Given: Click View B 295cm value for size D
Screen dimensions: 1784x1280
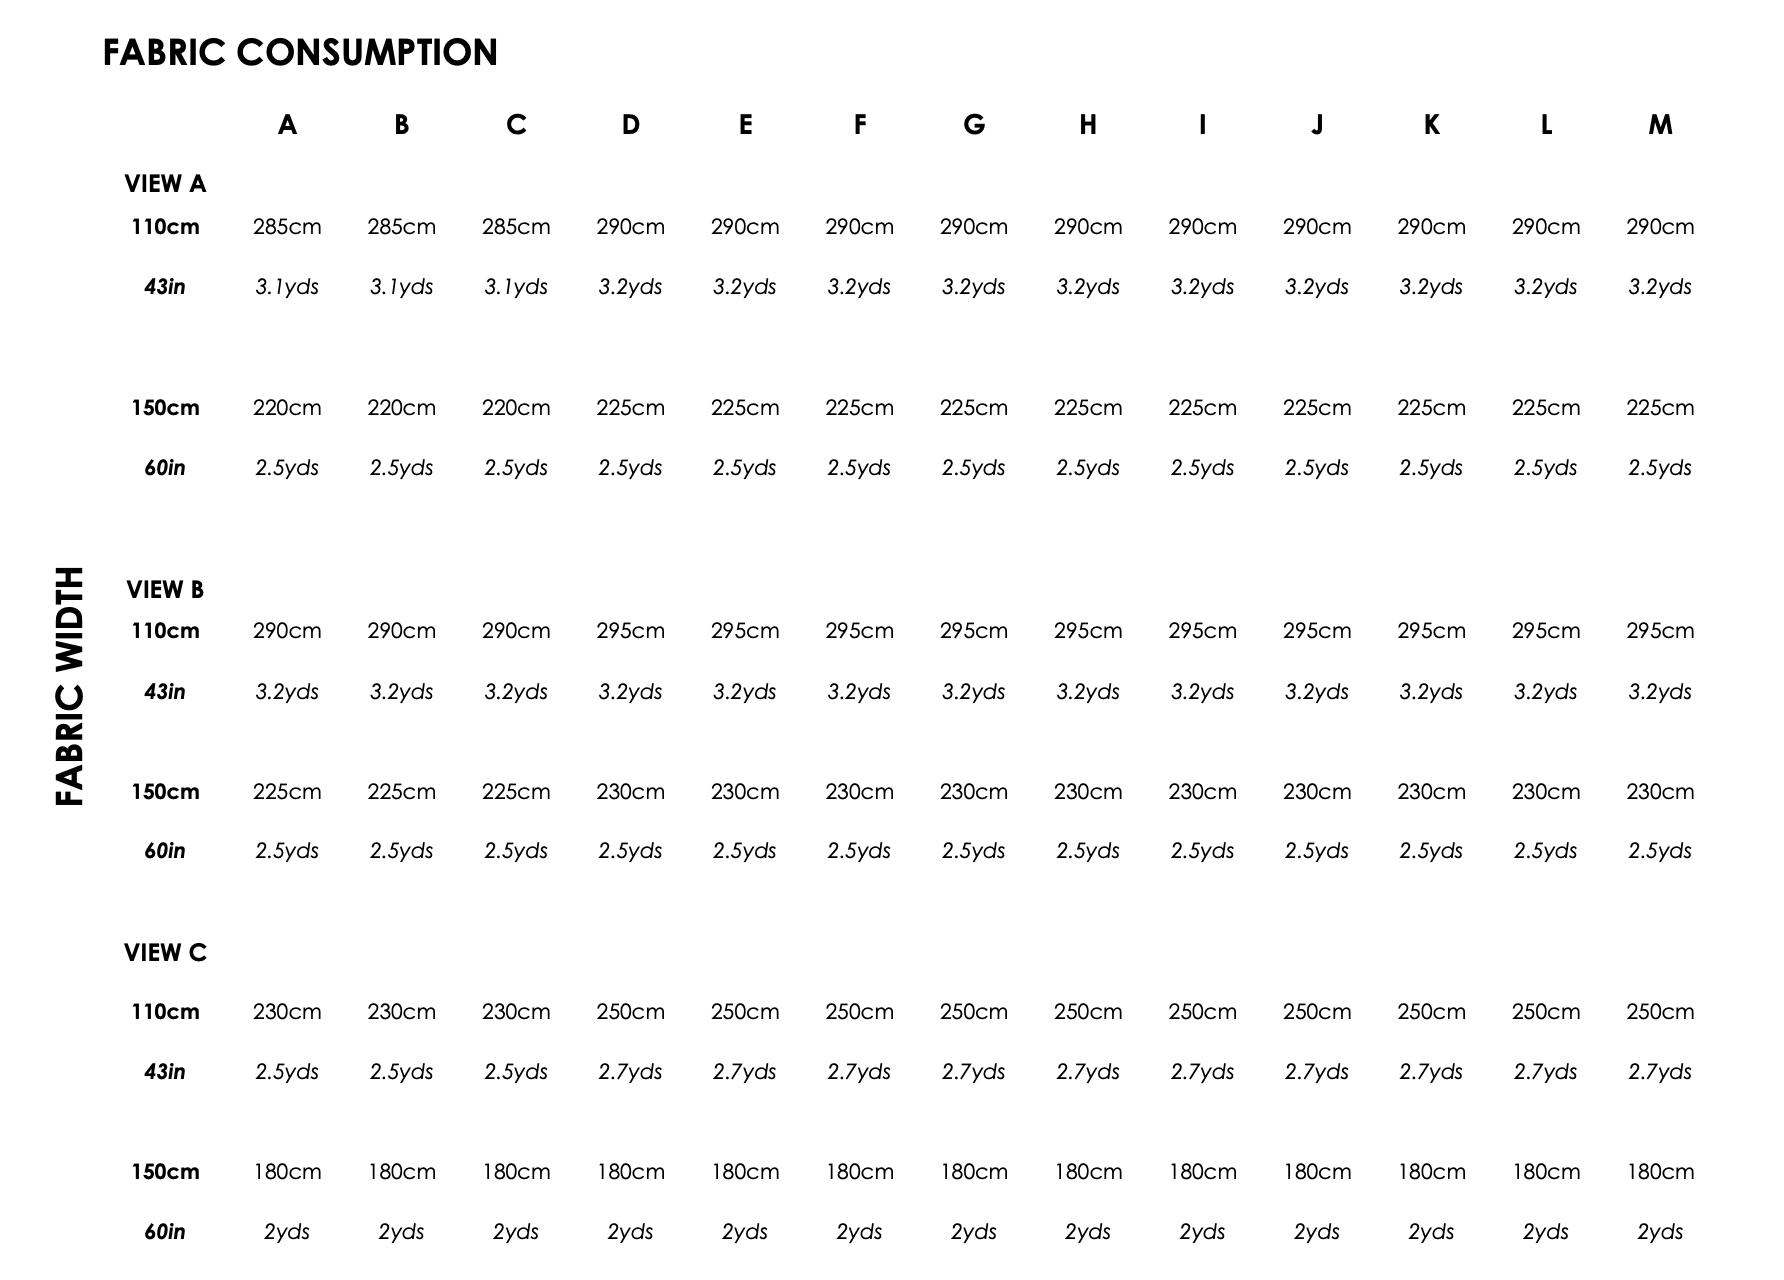Looking at the screenshot, I should point(630,631).
